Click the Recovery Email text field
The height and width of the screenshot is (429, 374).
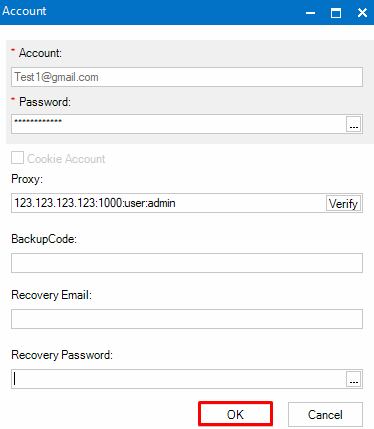click(187, 319)
